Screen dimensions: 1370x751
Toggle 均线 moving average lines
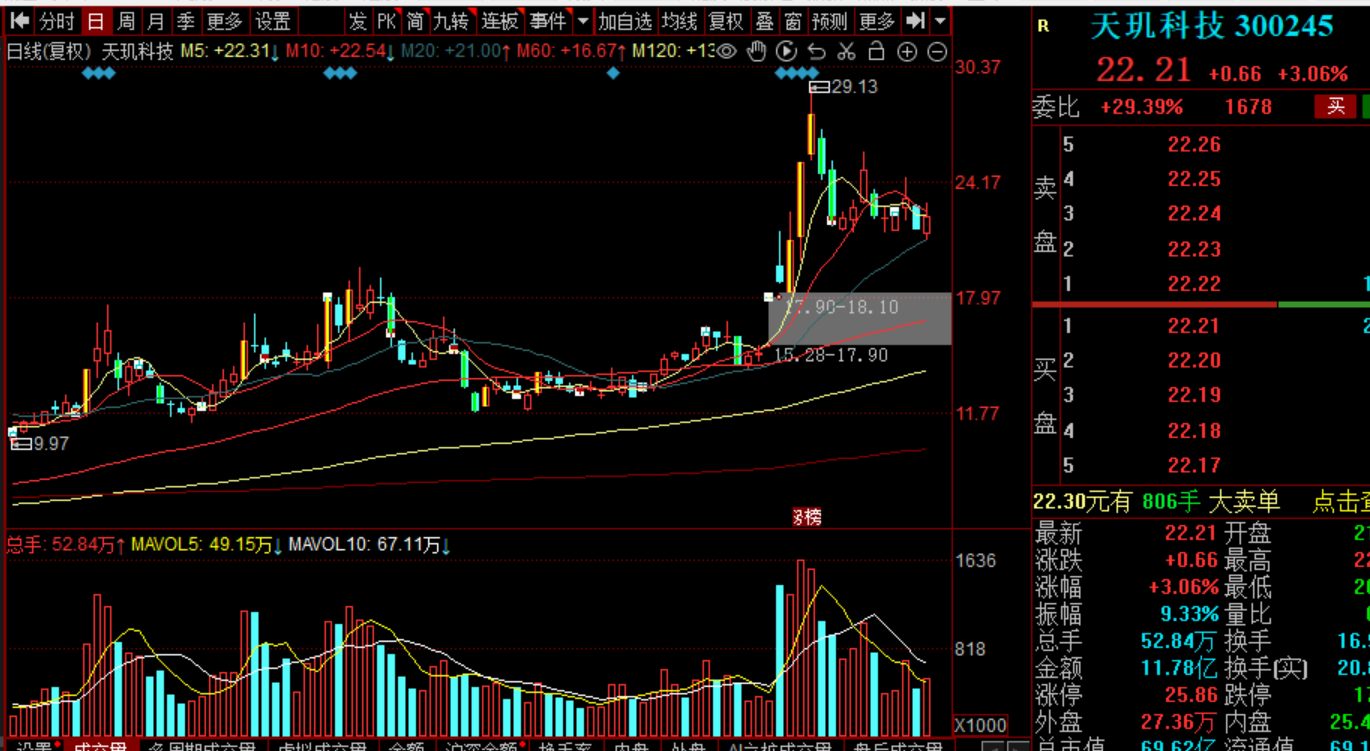coord(679,21)
